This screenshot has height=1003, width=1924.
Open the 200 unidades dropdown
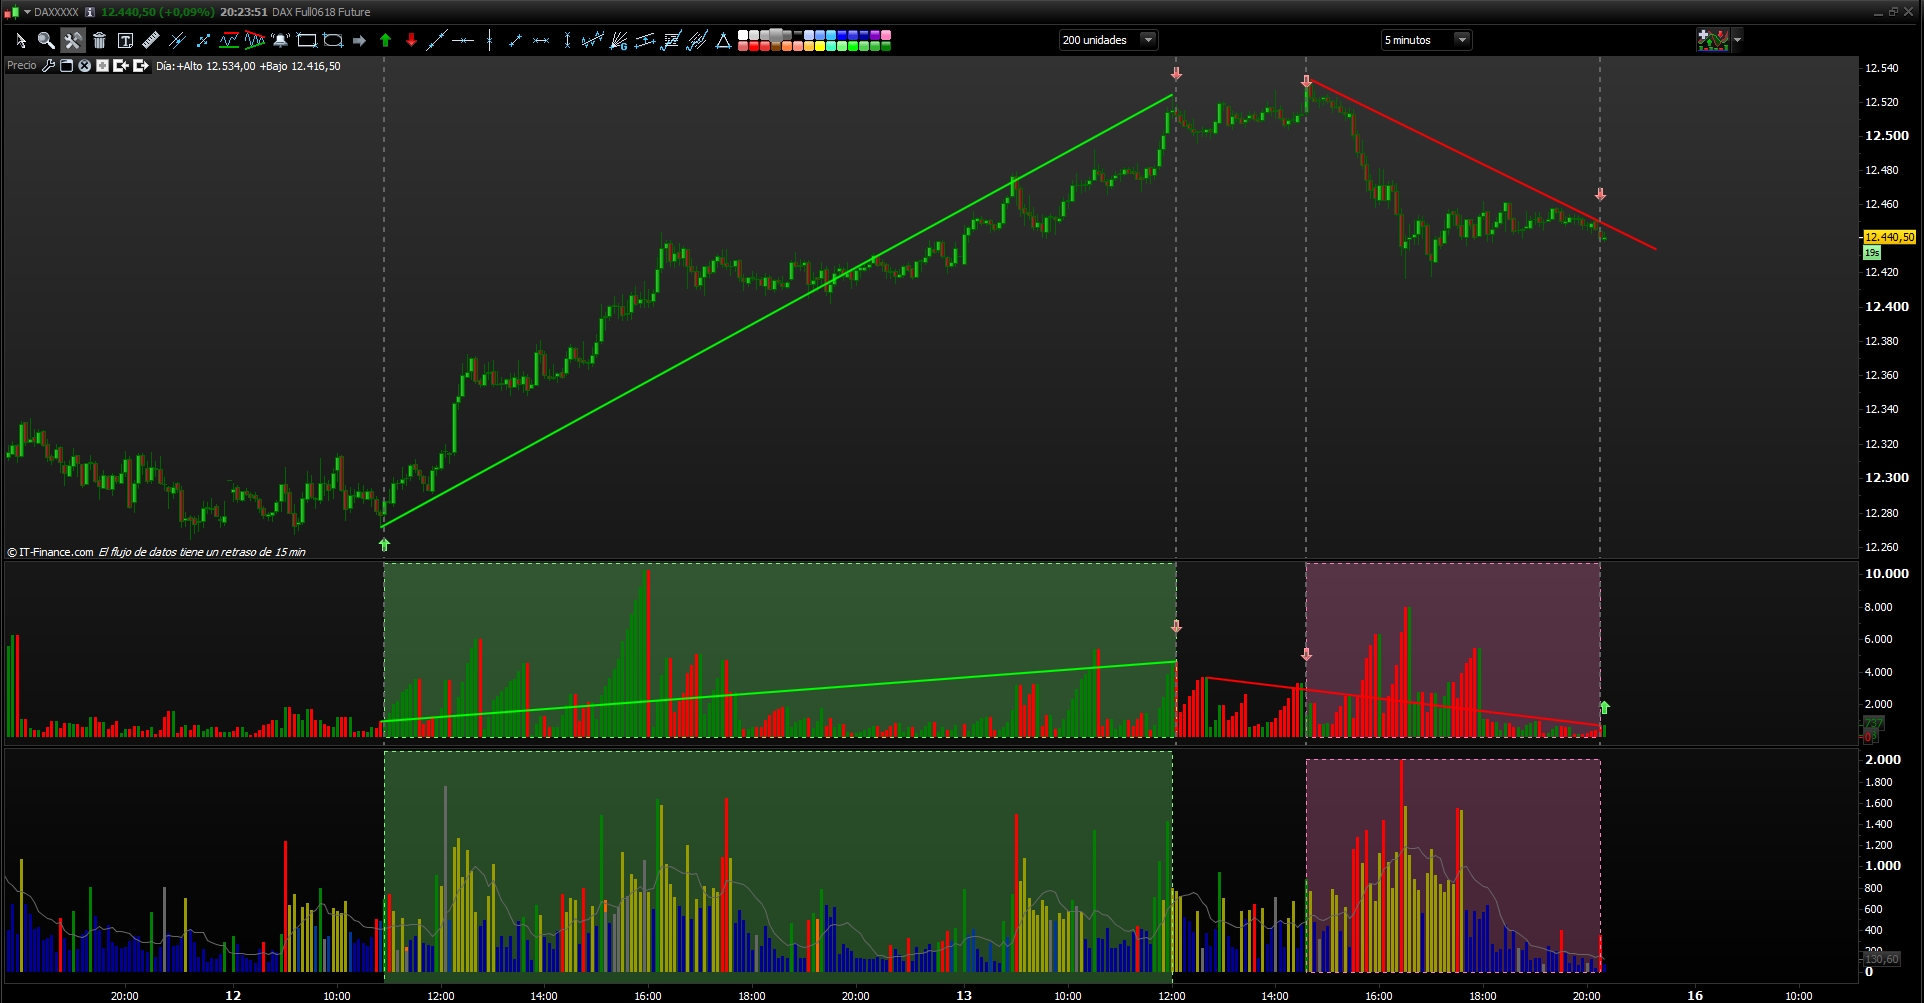(x=1108, y=40)
